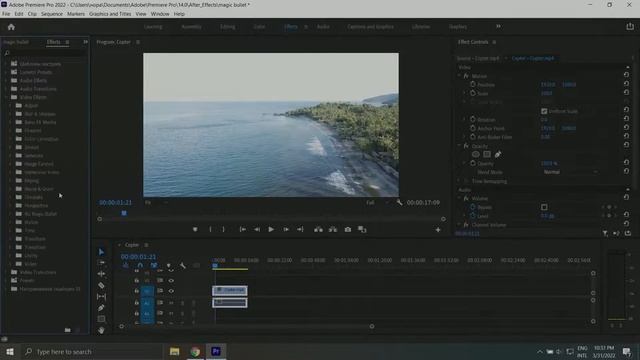This screenshot has height=360, width=640.
Task: Click the Home icon
Action: (11, 27)
